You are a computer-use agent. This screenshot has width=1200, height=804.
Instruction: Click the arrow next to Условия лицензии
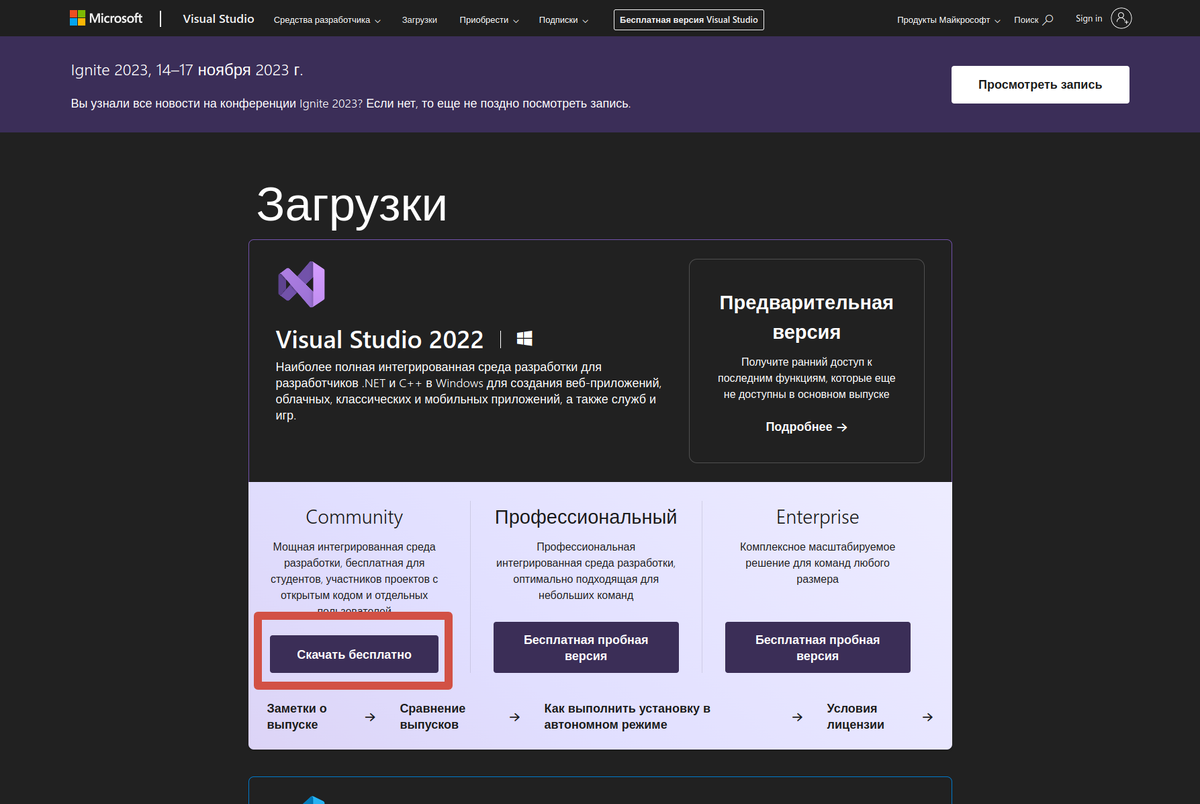click(928, 717)
